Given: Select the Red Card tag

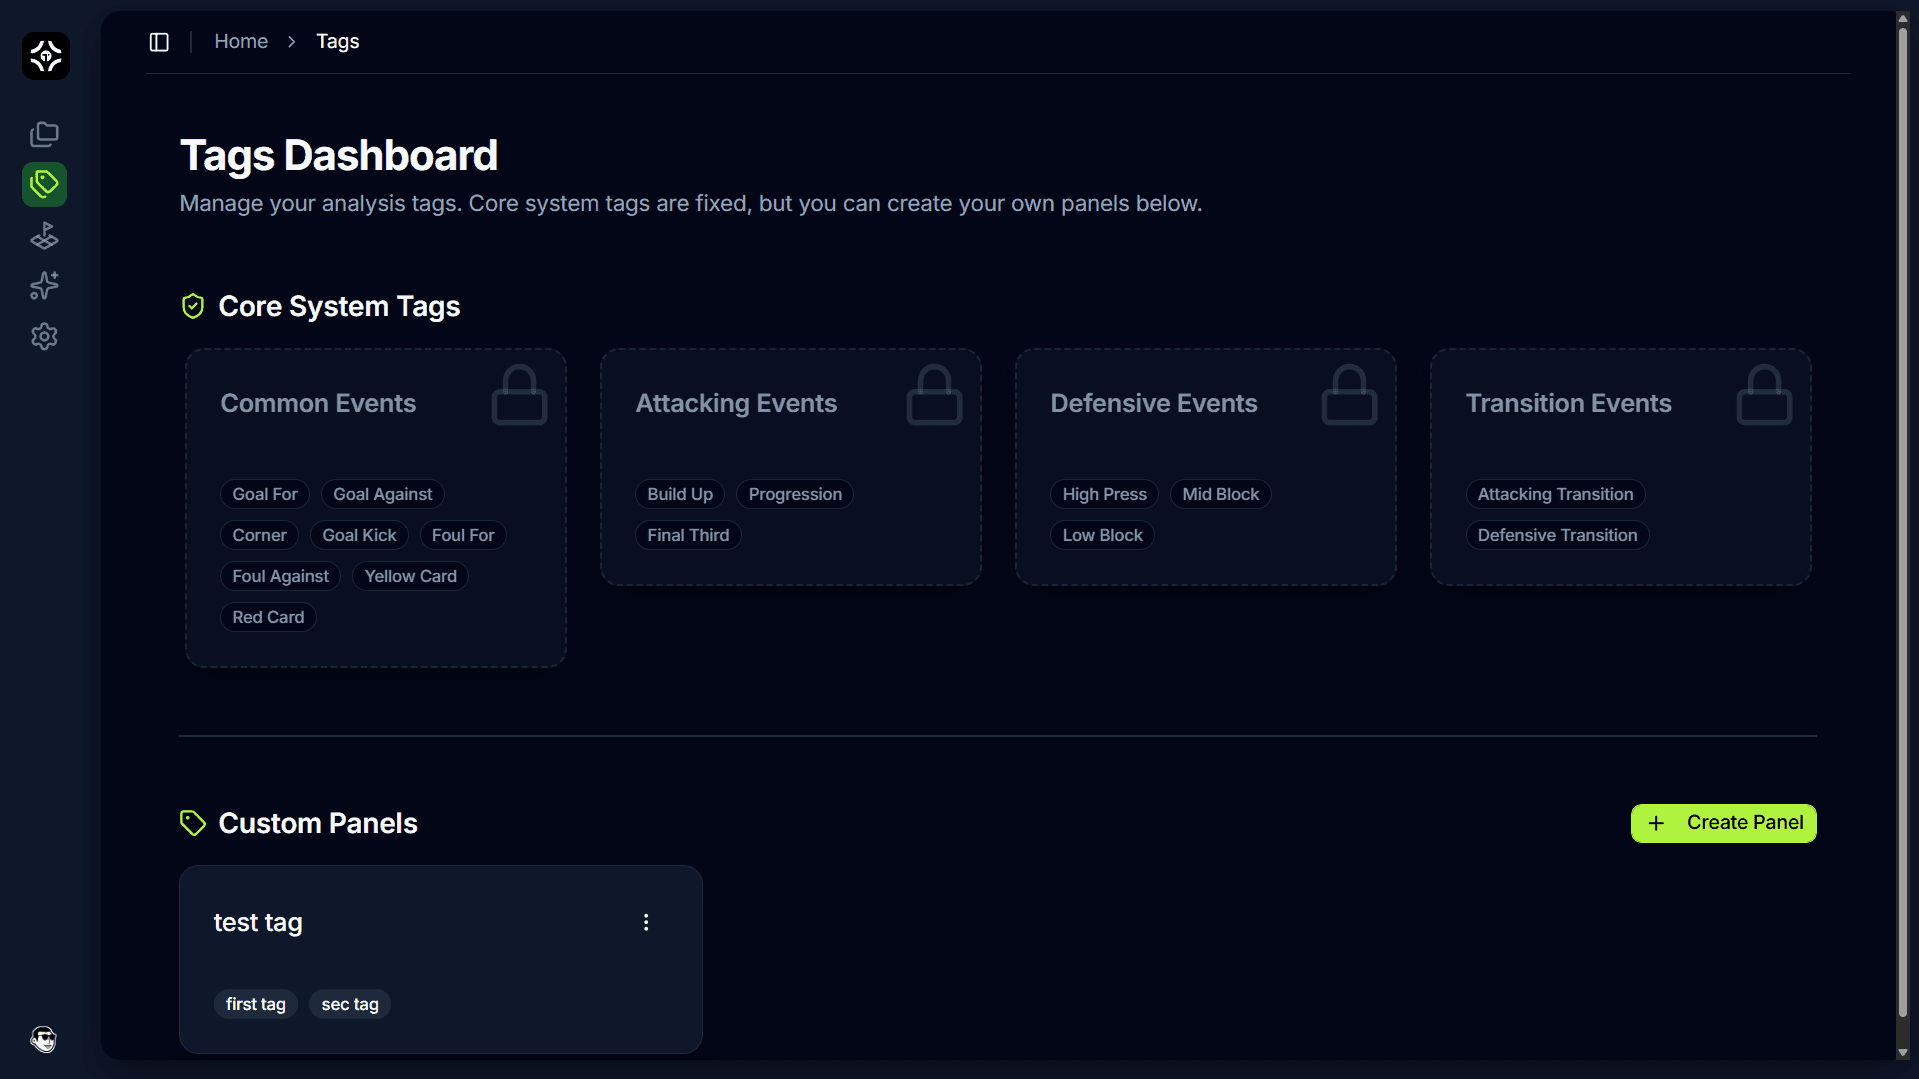Looking at the screenshot, I should coord(268,617).
